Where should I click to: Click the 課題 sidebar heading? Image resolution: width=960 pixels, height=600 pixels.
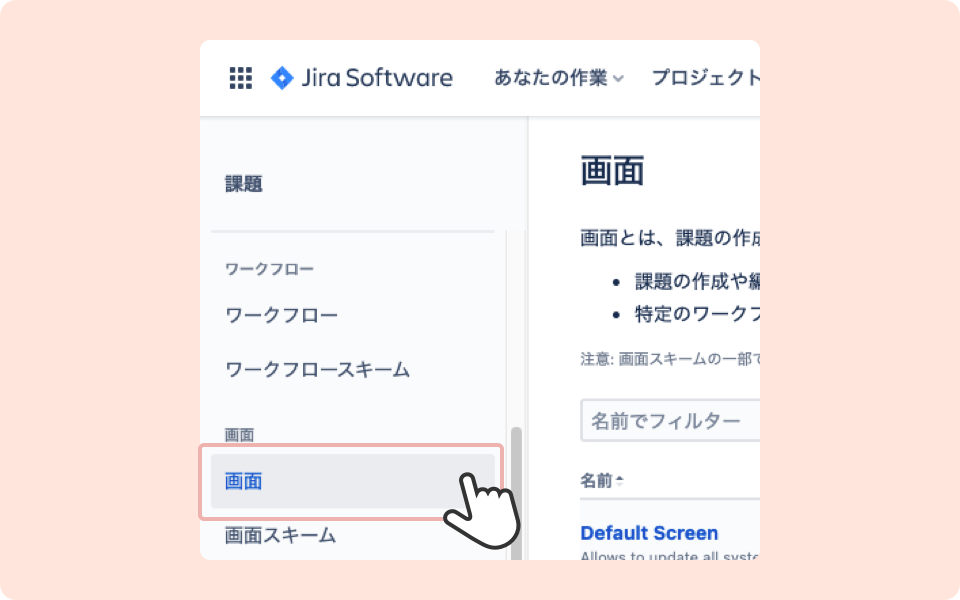(x=244, y=184)
